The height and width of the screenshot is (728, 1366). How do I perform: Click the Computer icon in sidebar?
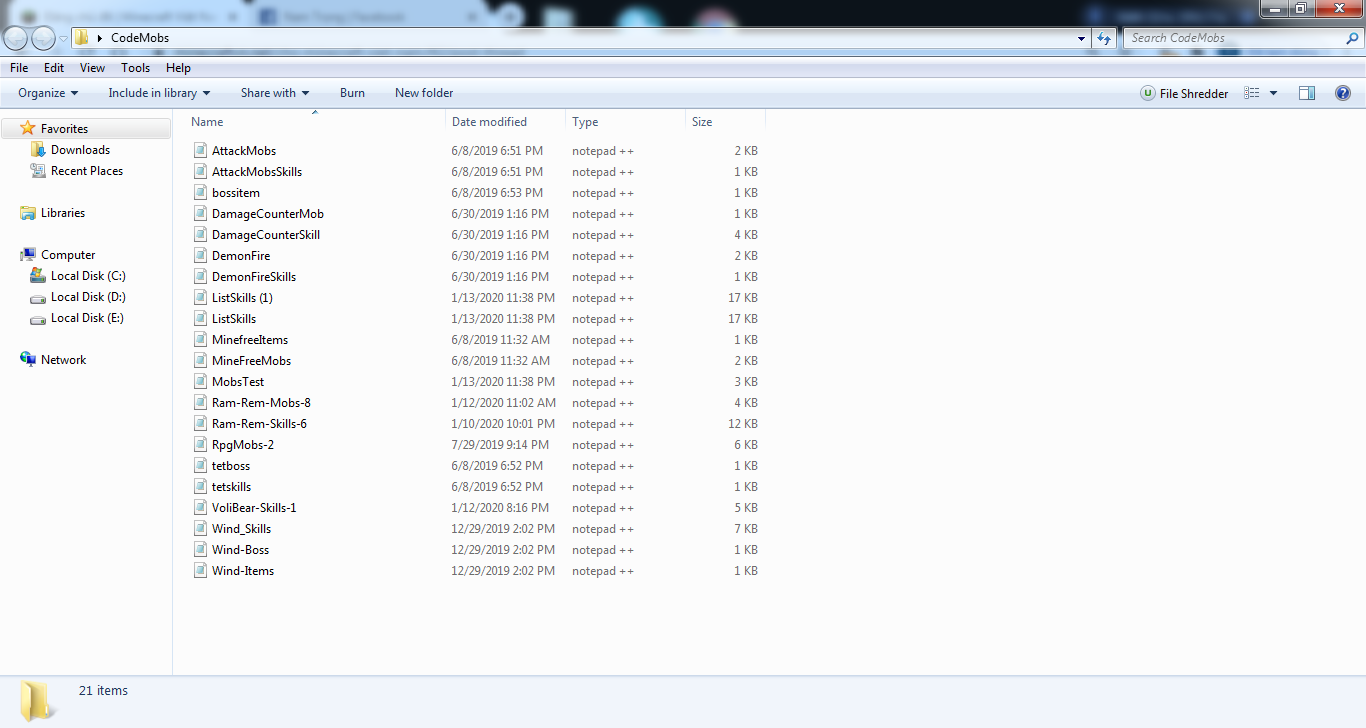[28, 255]
